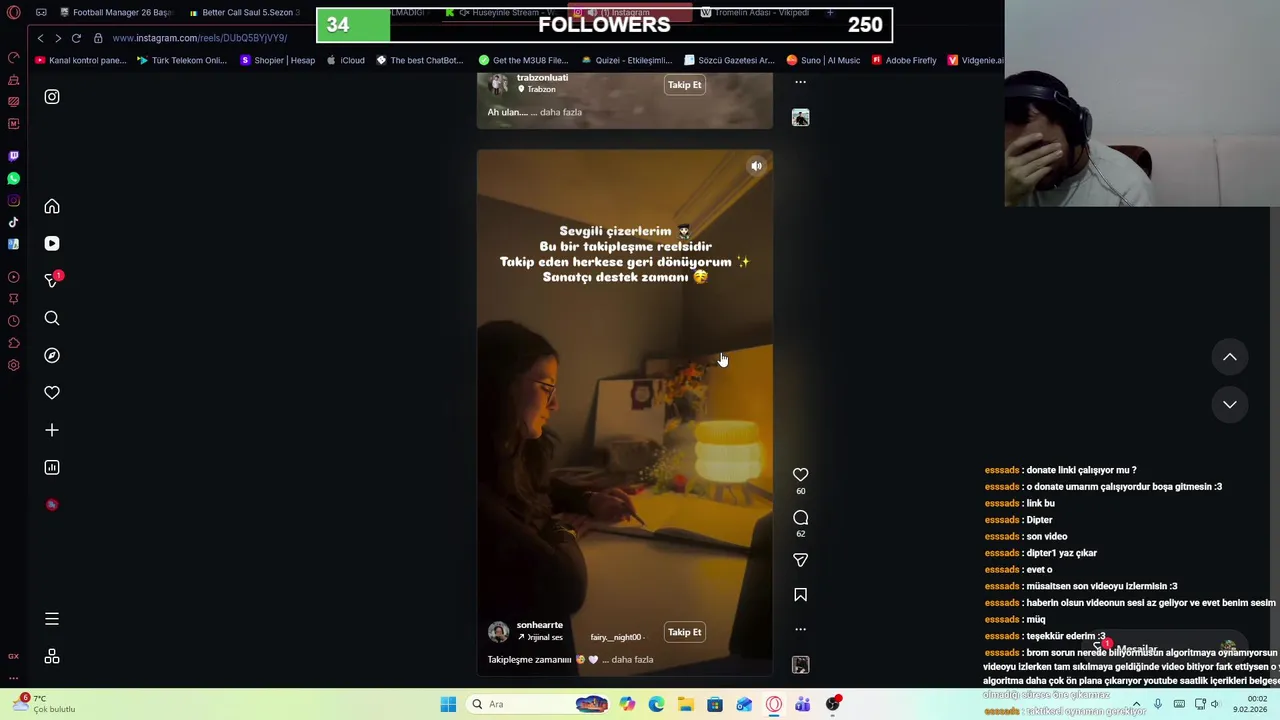The image size is (1280, 720).
Task: Open iCloud bookmark
Action: (x=345, y=60)
